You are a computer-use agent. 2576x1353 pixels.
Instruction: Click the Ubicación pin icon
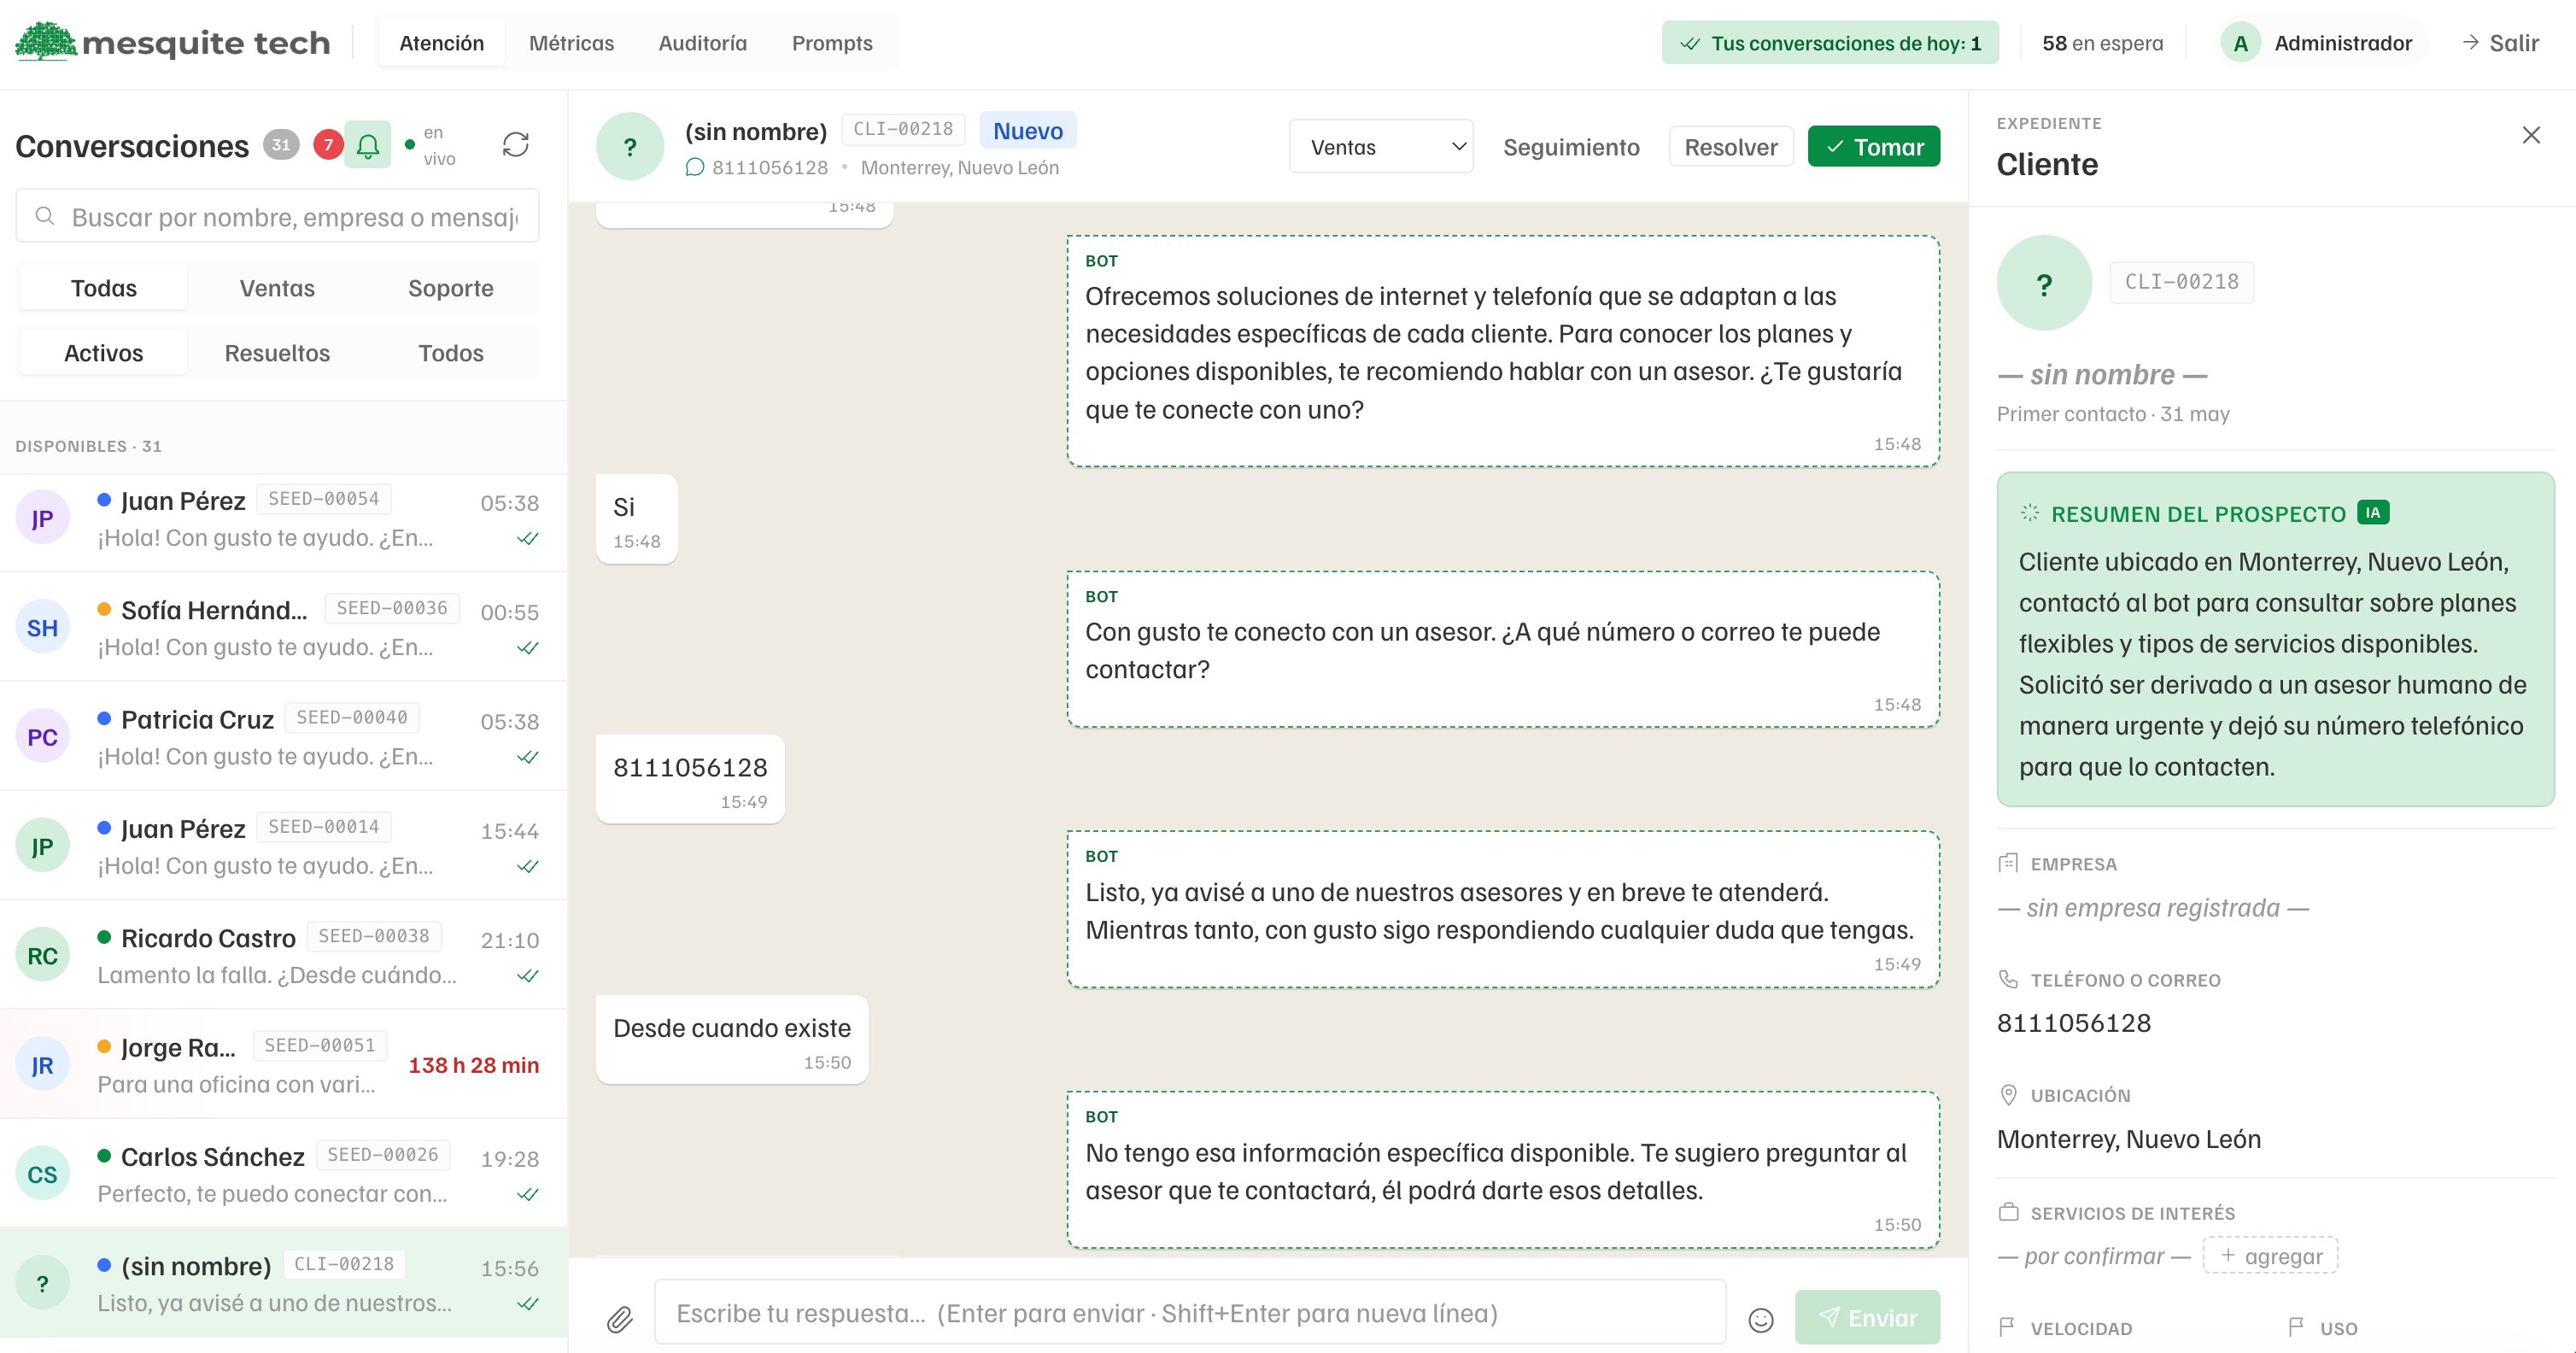tap(2008, 1094)
